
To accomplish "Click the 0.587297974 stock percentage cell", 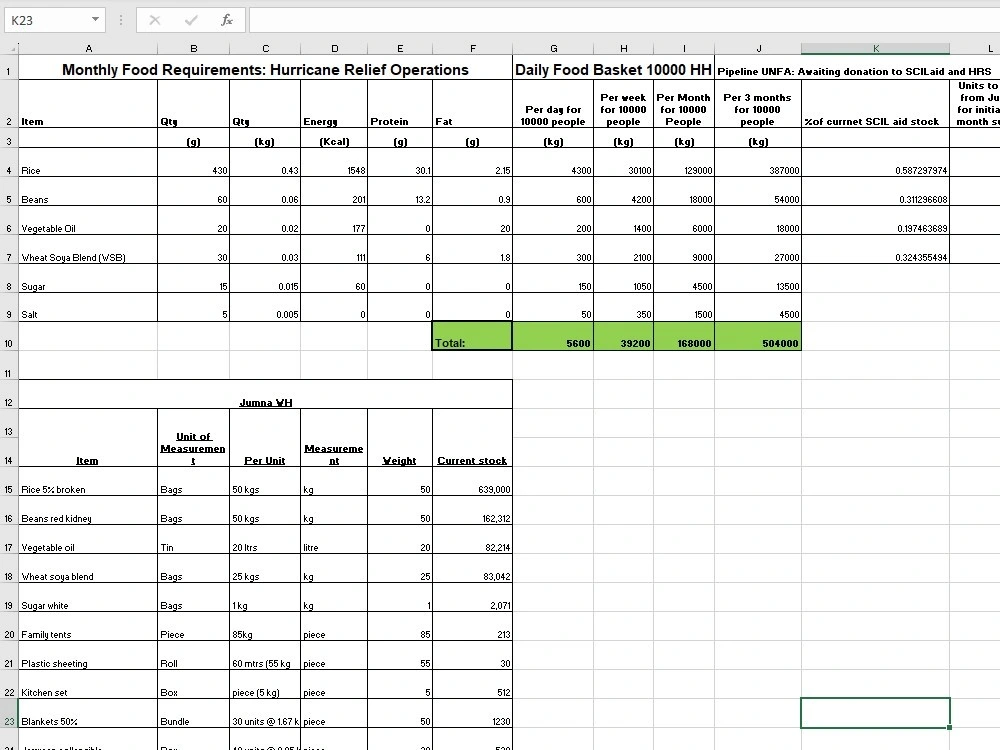I will 876,163.
